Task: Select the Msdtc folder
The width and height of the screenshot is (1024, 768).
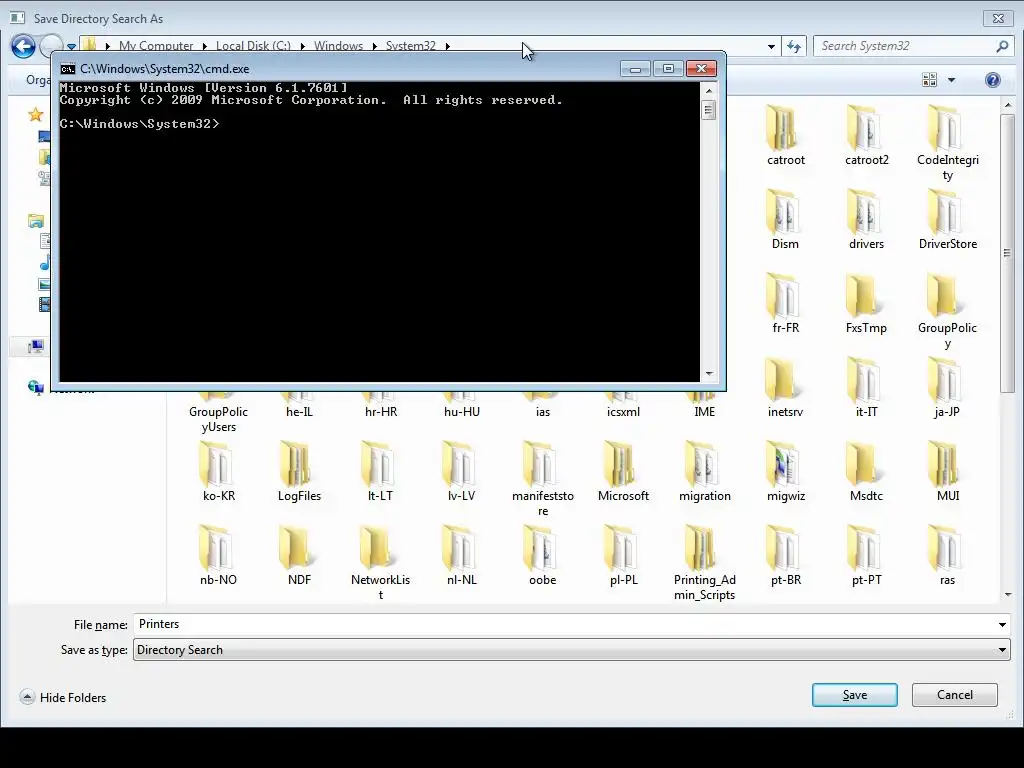Action: (866, 472)
